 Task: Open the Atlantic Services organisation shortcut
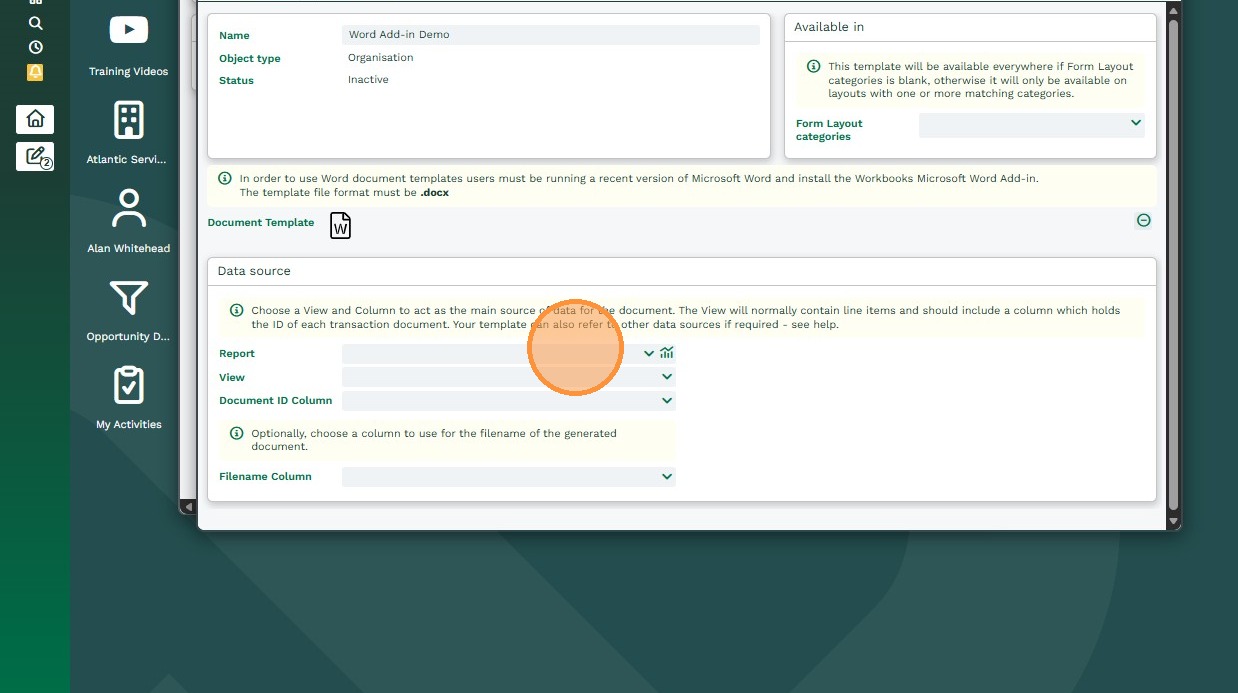[x=129, y=132]
